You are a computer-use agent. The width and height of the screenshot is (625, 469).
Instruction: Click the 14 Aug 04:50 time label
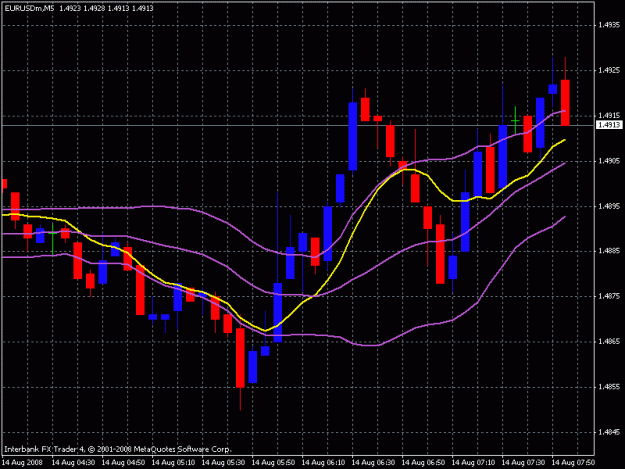123,463
